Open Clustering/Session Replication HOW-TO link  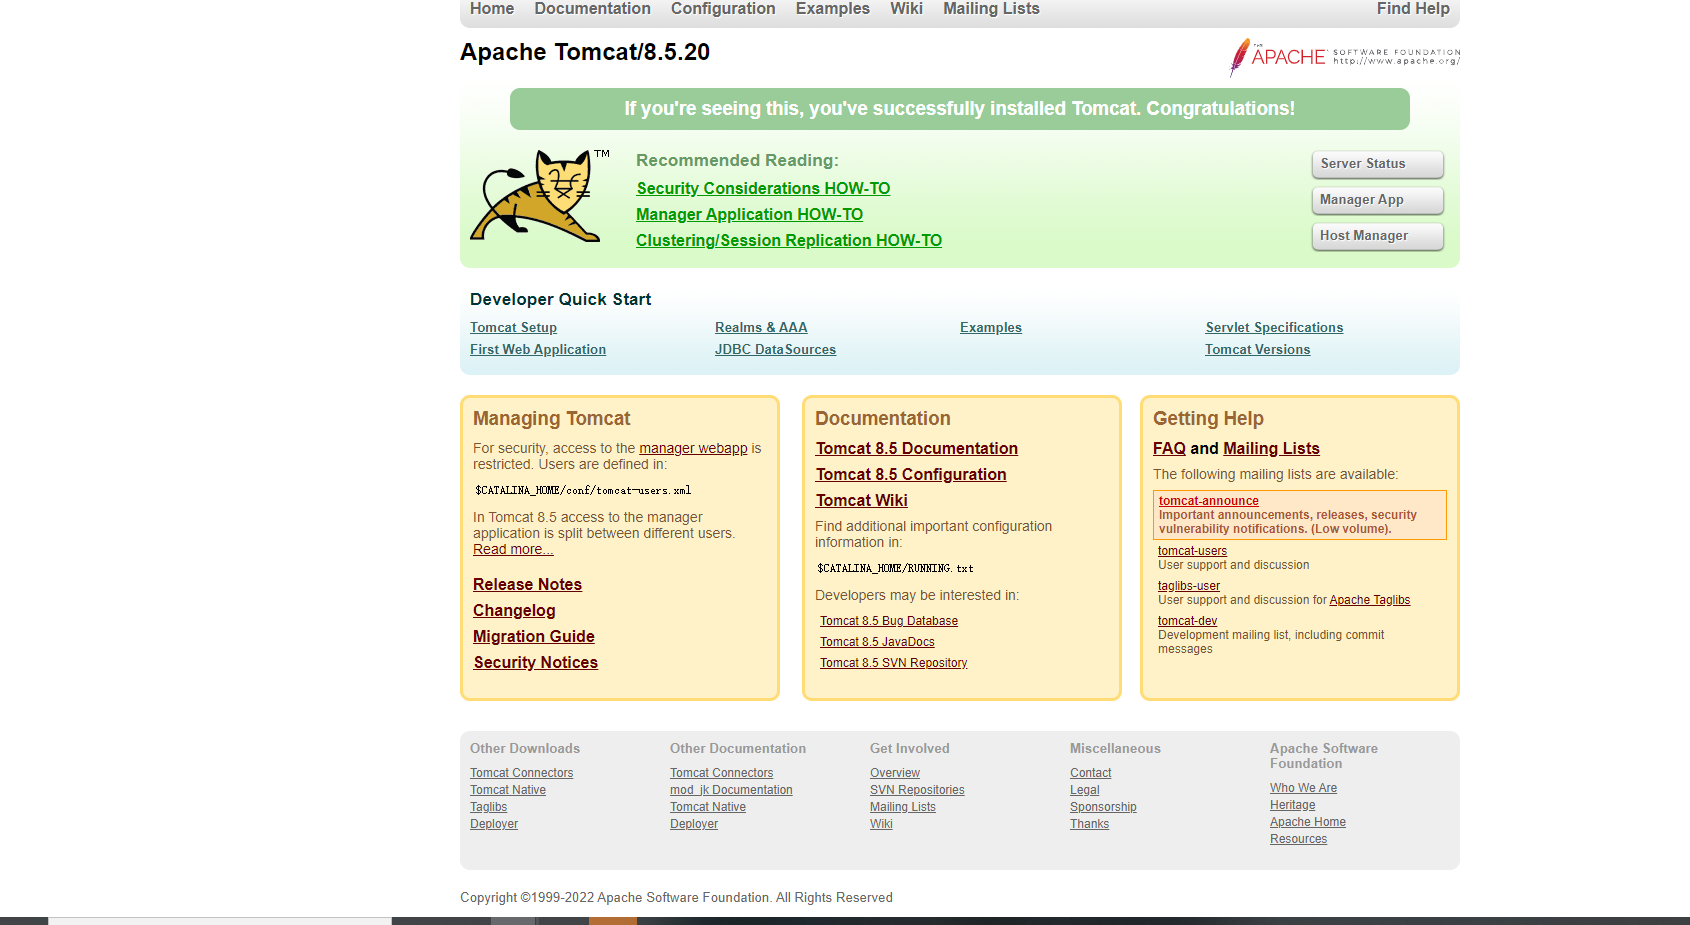pos(789,240)
